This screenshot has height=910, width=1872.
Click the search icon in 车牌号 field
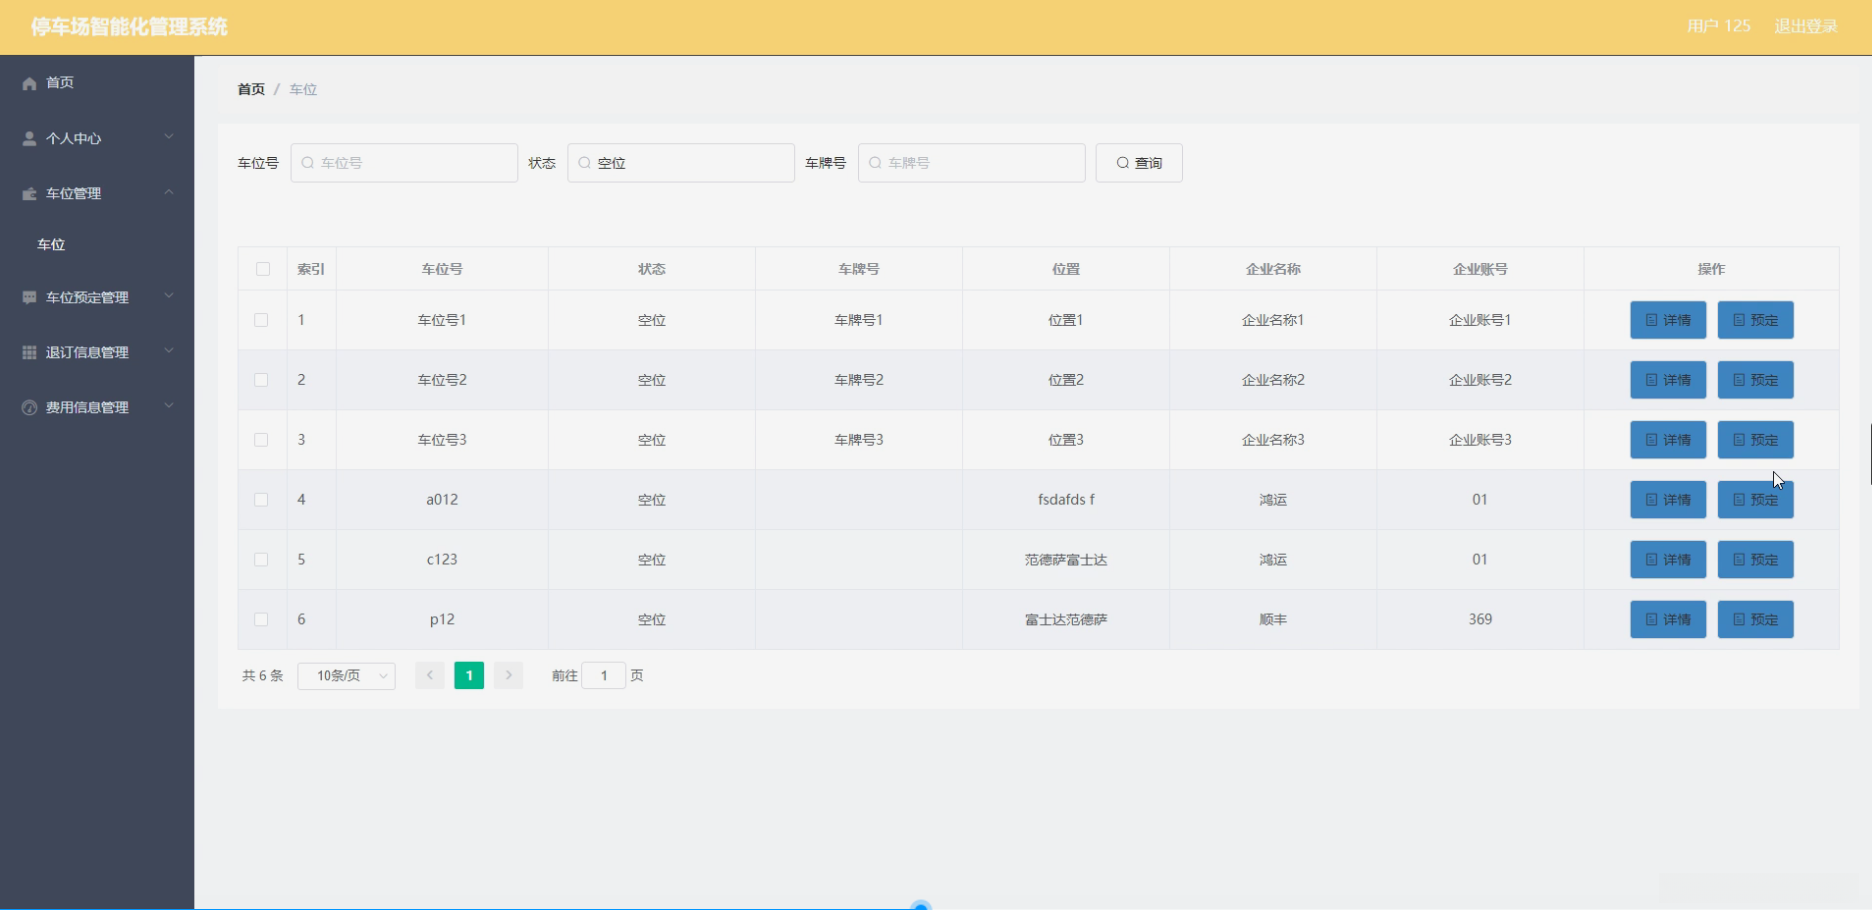[x=876, y=163]
